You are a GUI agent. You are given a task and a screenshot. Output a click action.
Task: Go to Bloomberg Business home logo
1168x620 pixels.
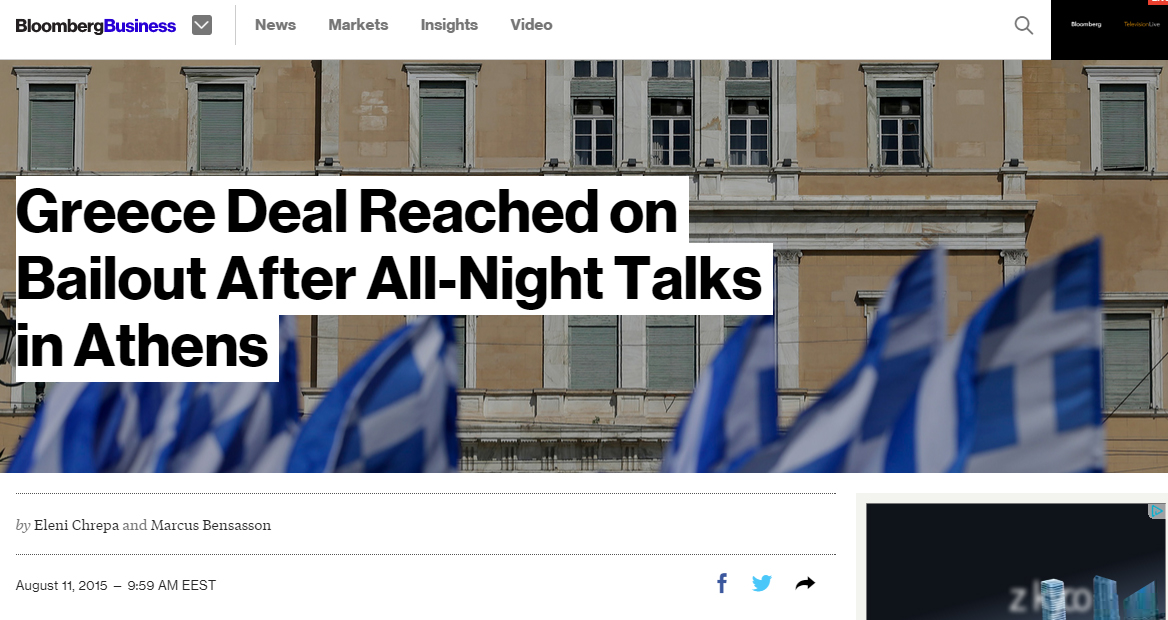click(95, 26)
